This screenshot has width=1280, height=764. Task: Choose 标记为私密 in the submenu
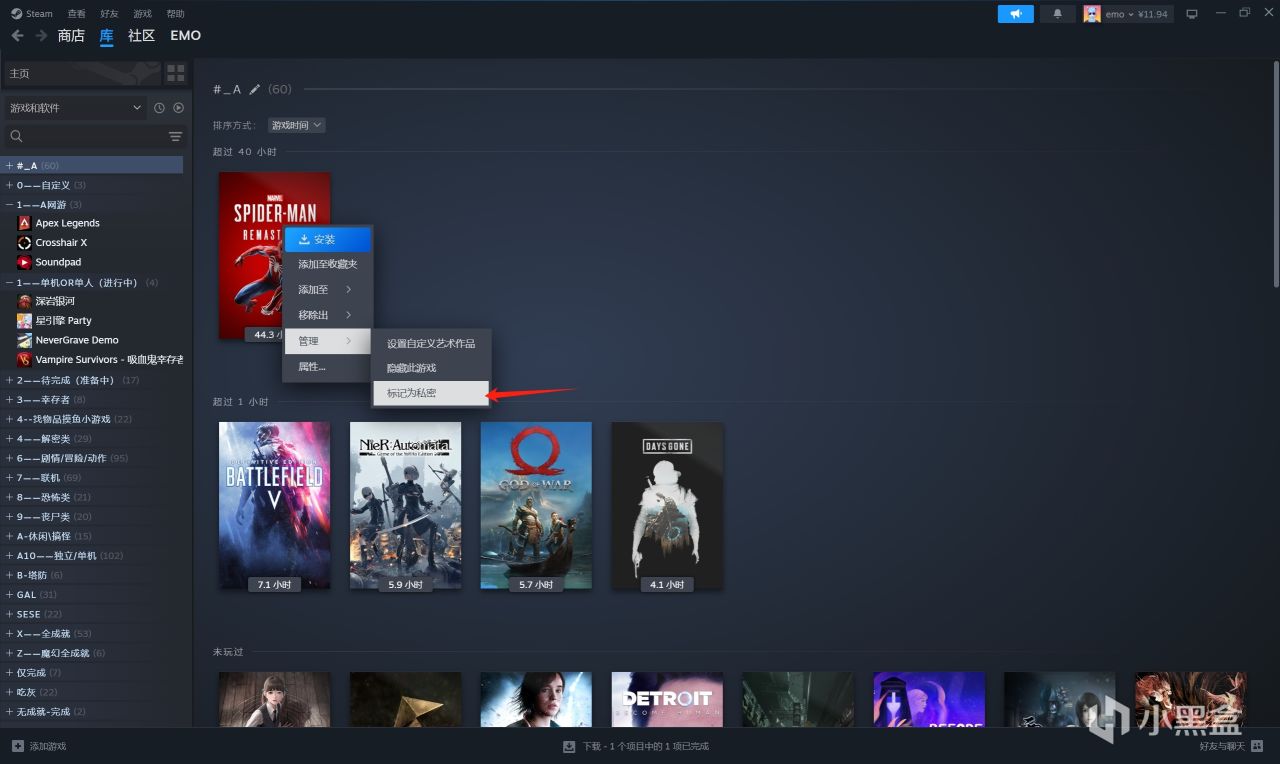(431, 393)
